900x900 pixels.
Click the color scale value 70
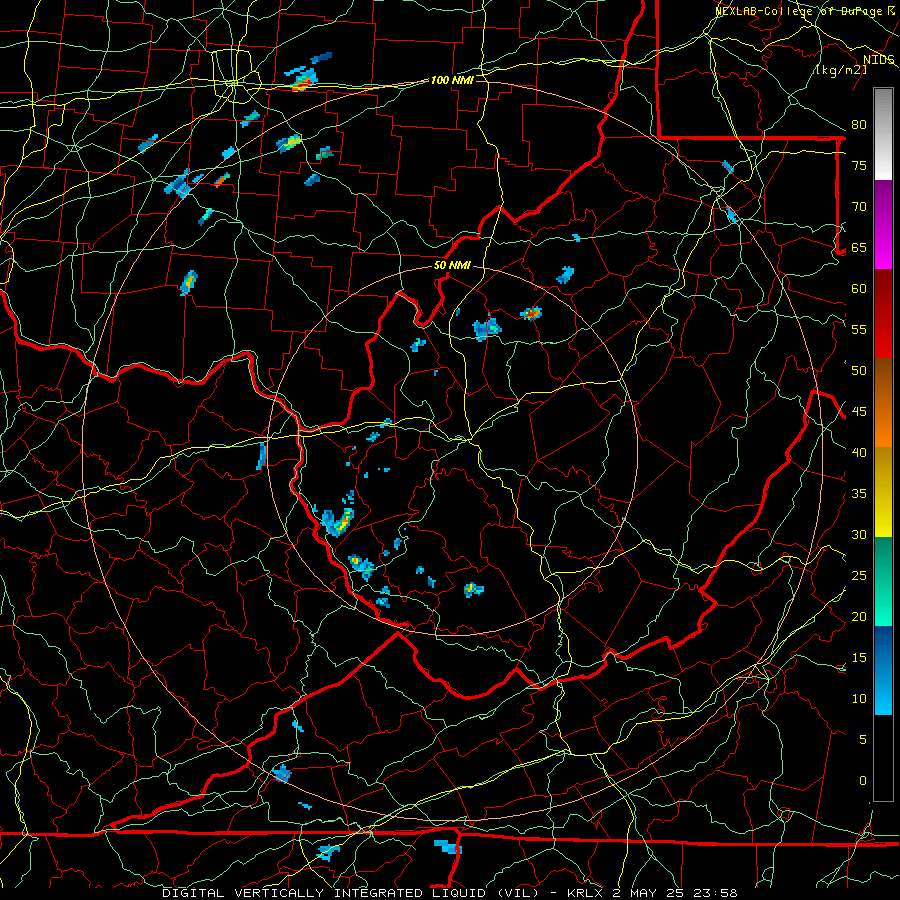pyautogui.click(x=859, y=207)
